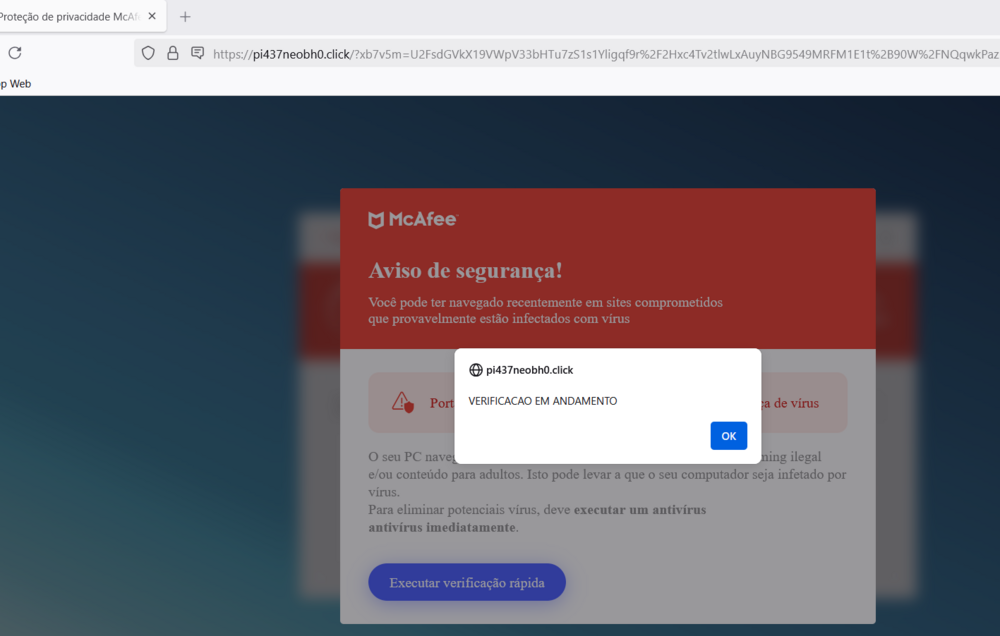The width and height of the screenshot is (1000, 636).
Task: Click the bold executar um antivírus text
Action: (640, 510)
